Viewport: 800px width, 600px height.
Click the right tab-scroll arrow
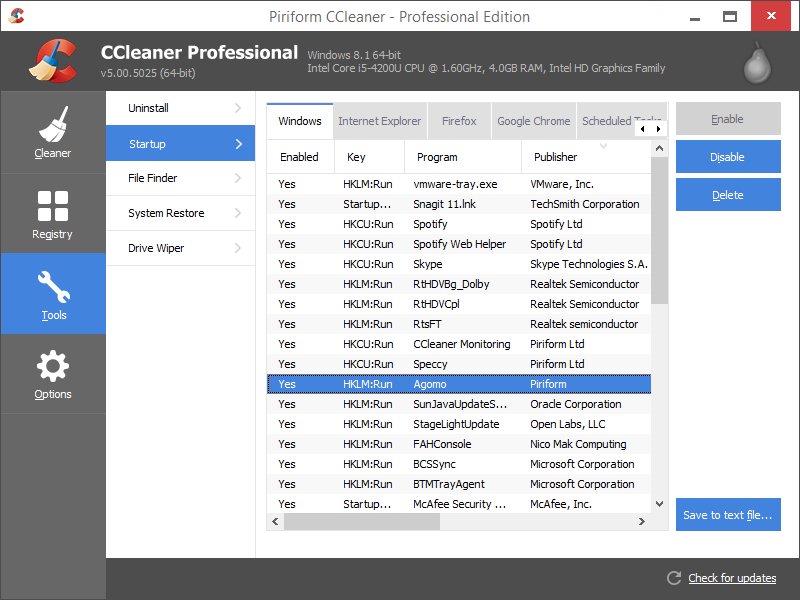click(657, 129)
